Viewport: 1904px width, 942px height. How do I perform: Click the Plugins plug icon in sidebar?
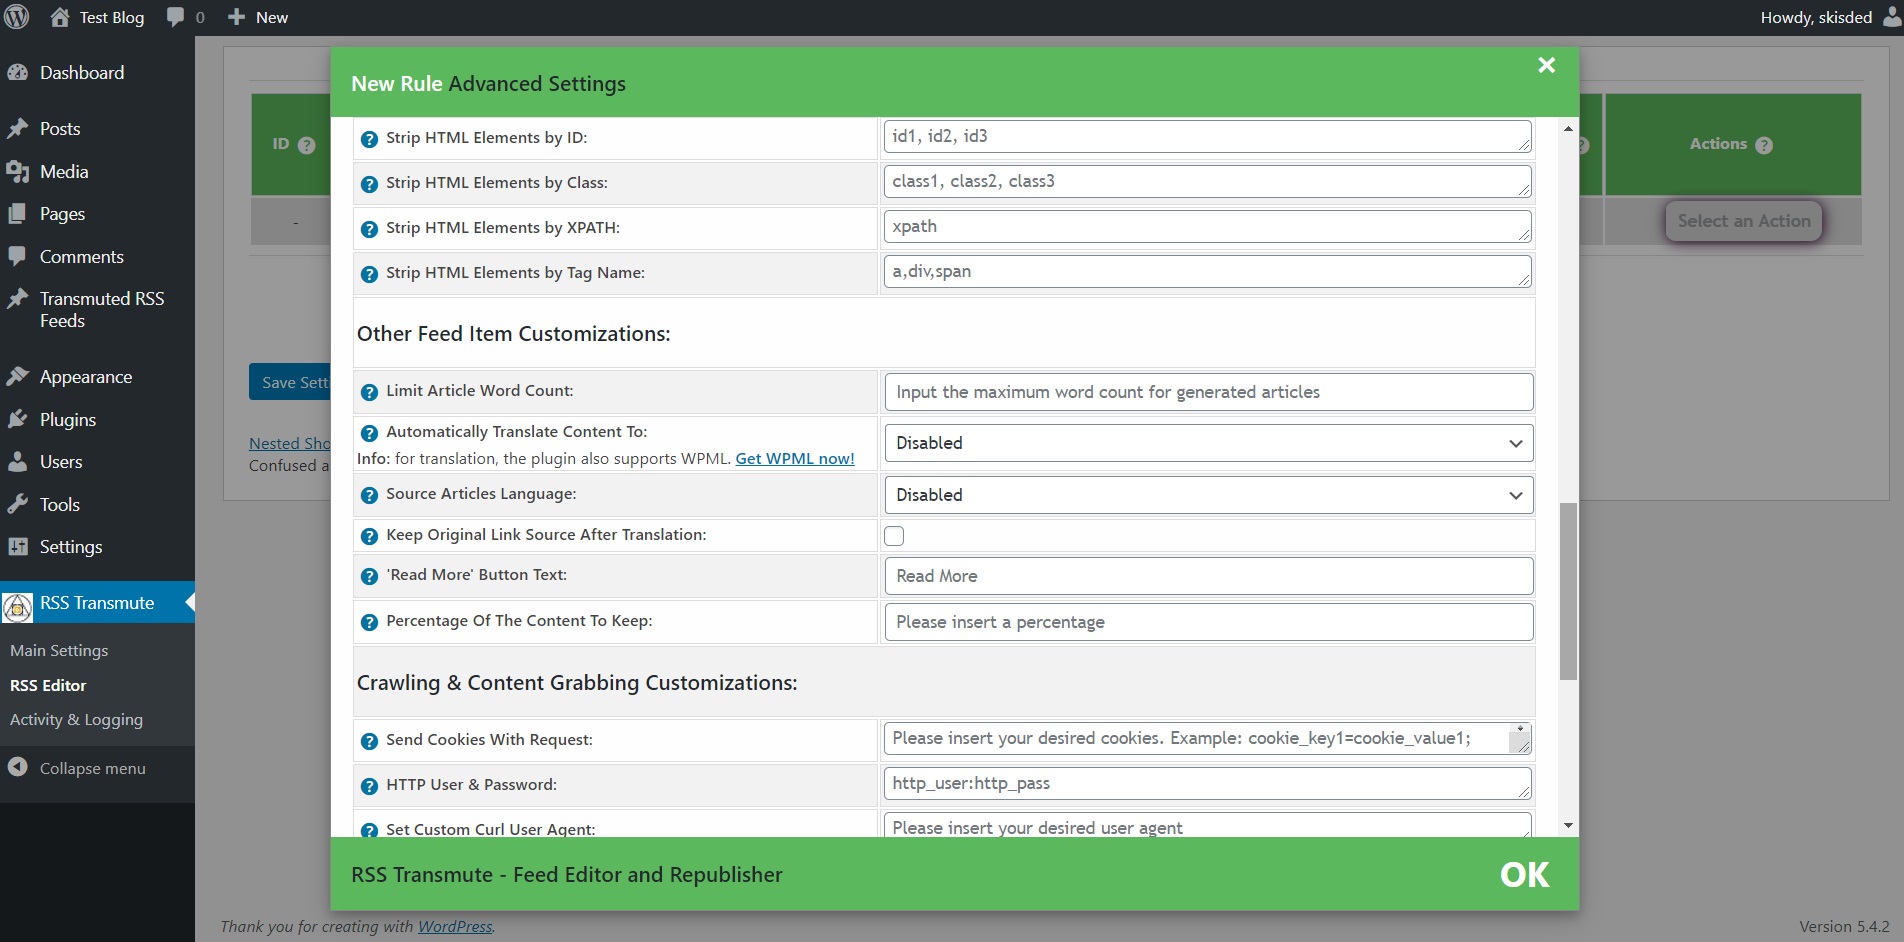click(17, 419)
